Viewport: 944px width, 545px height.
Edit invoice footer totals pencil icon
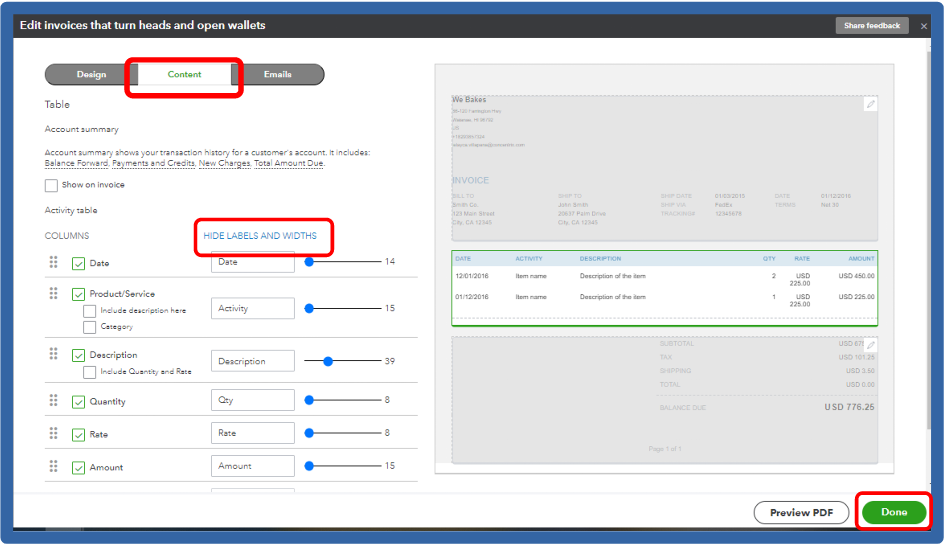pyautogui.click(x=871, y=346)
